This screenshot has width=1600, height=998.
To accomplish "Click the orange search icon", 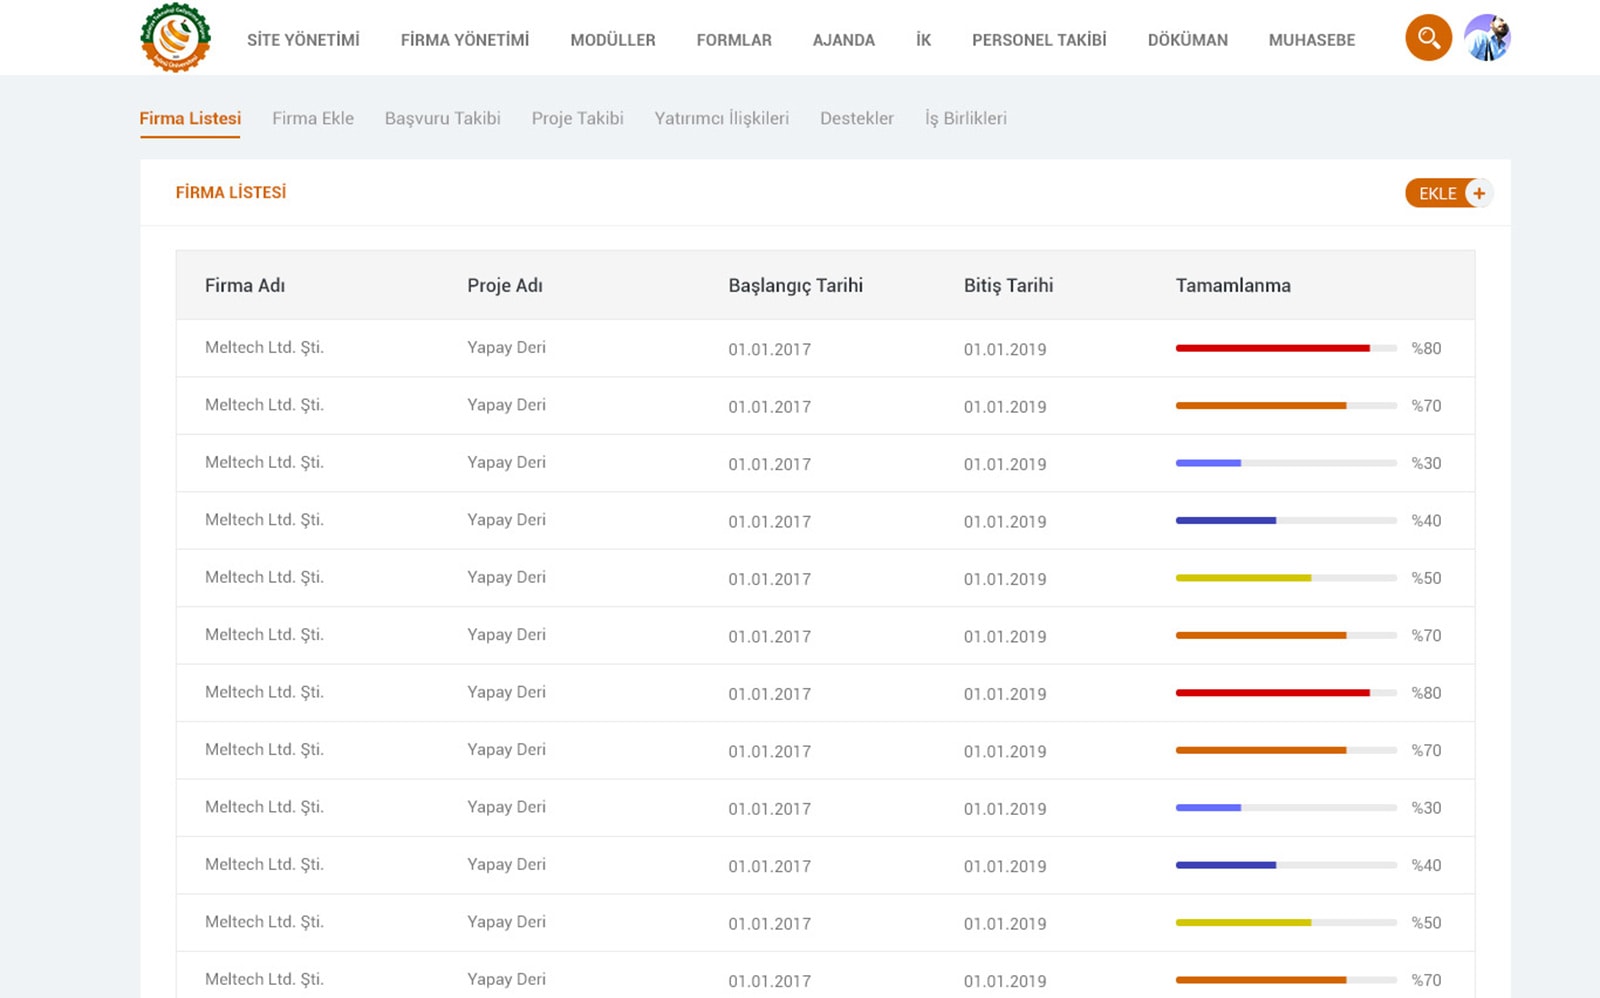I will click(x=1428, y=38).
